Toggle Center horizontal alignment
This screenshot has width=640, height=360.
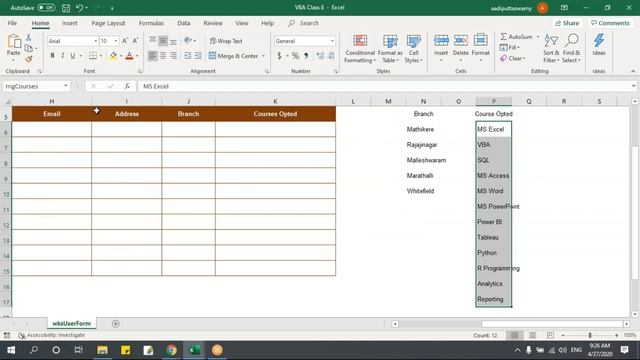(163, 56)
